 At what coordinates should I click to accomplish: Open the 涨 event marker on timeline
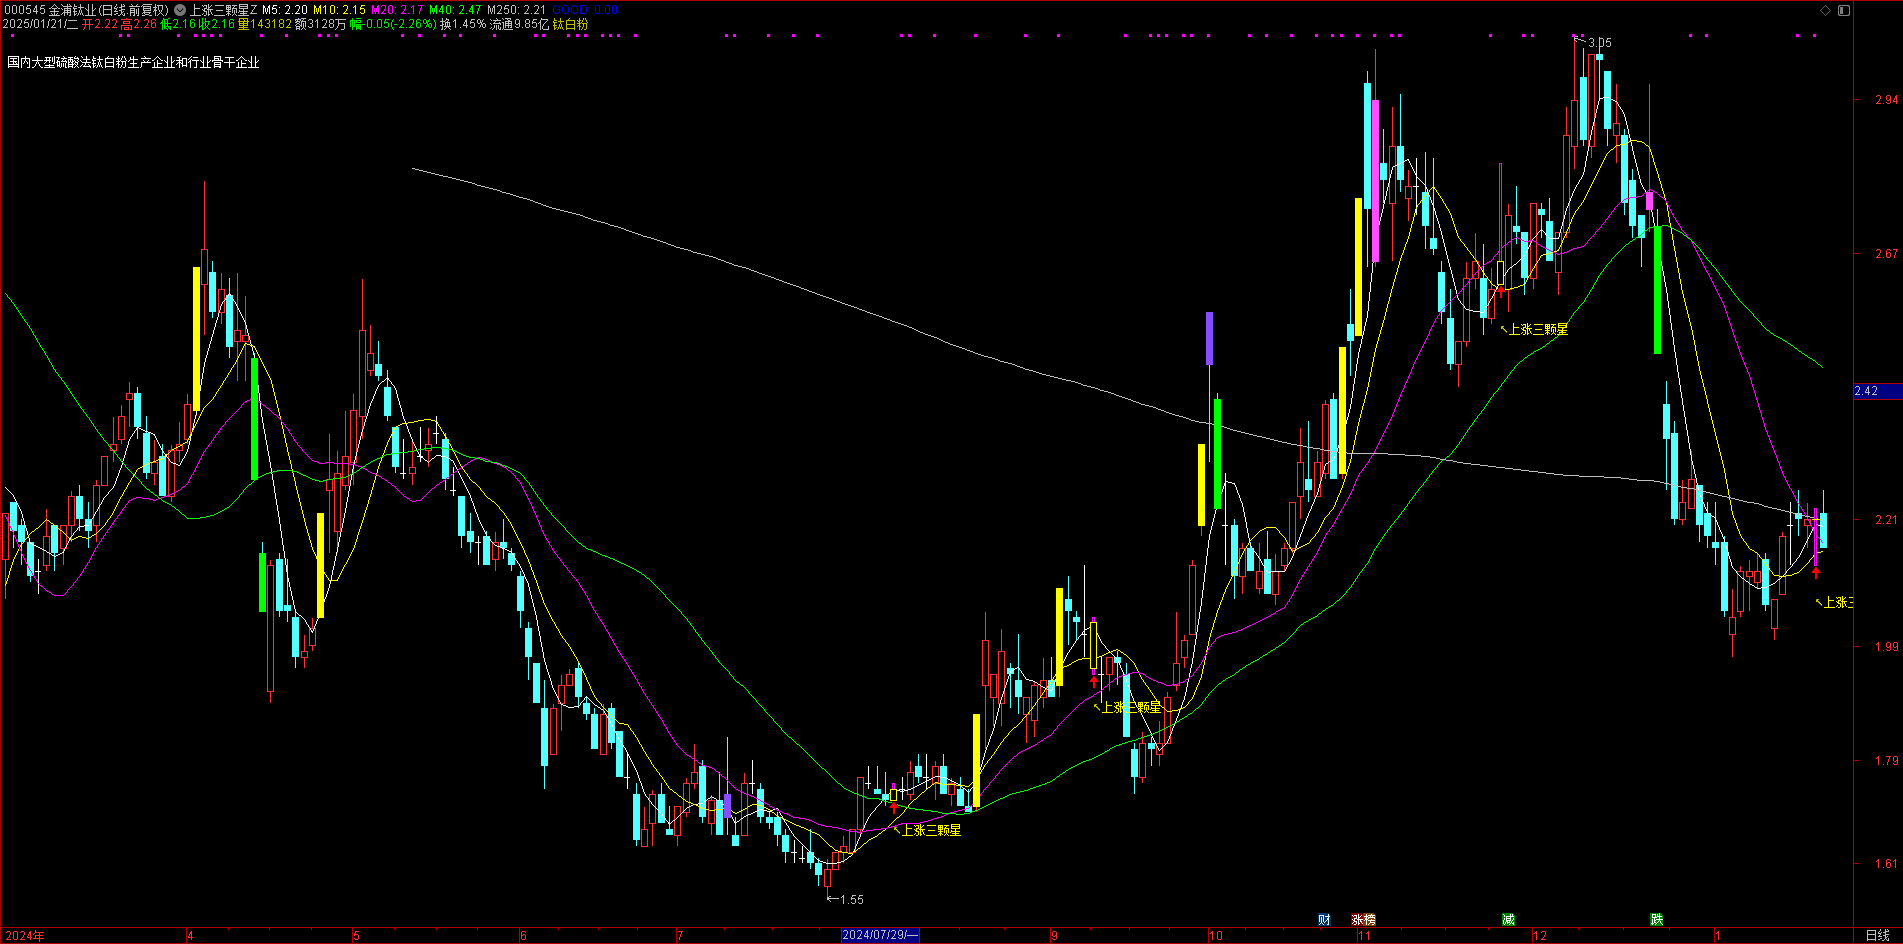[x=1357, y=920]
